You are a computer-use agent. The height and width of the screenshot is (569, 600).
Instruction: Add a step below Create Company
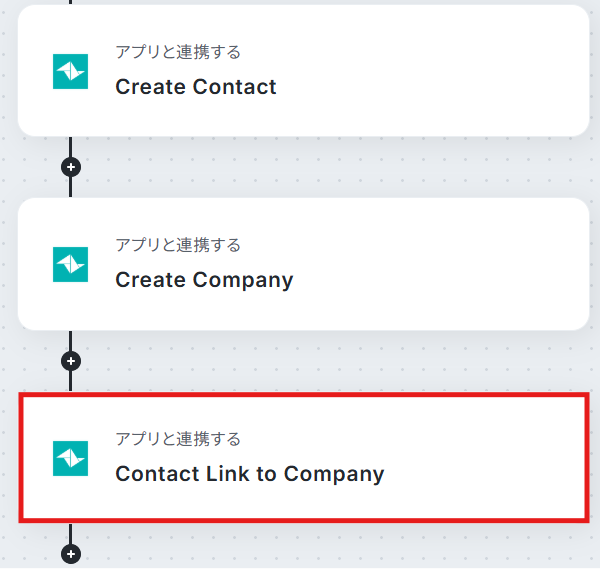click(70, 360)
